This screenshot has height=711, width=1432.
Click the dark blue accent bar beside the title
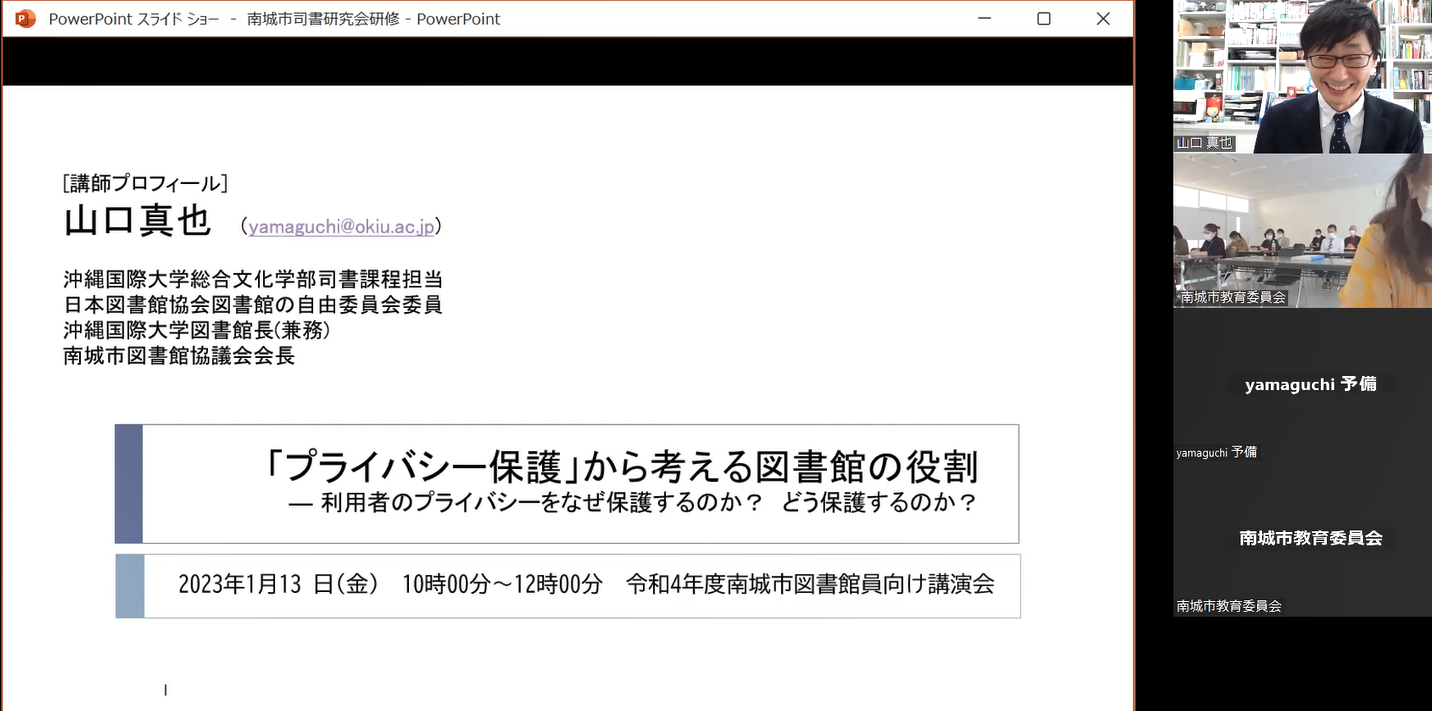click(129, 484)
